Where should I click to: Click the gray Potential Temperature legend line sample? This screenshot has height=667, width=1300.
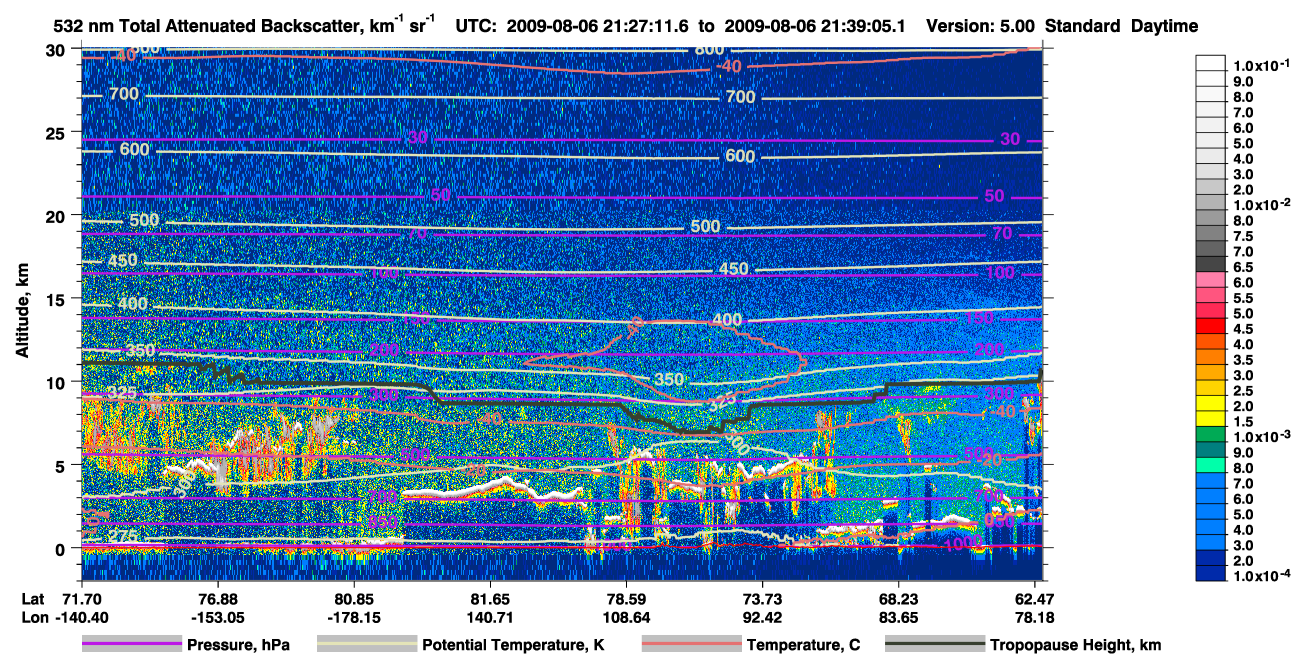(366, 645)
